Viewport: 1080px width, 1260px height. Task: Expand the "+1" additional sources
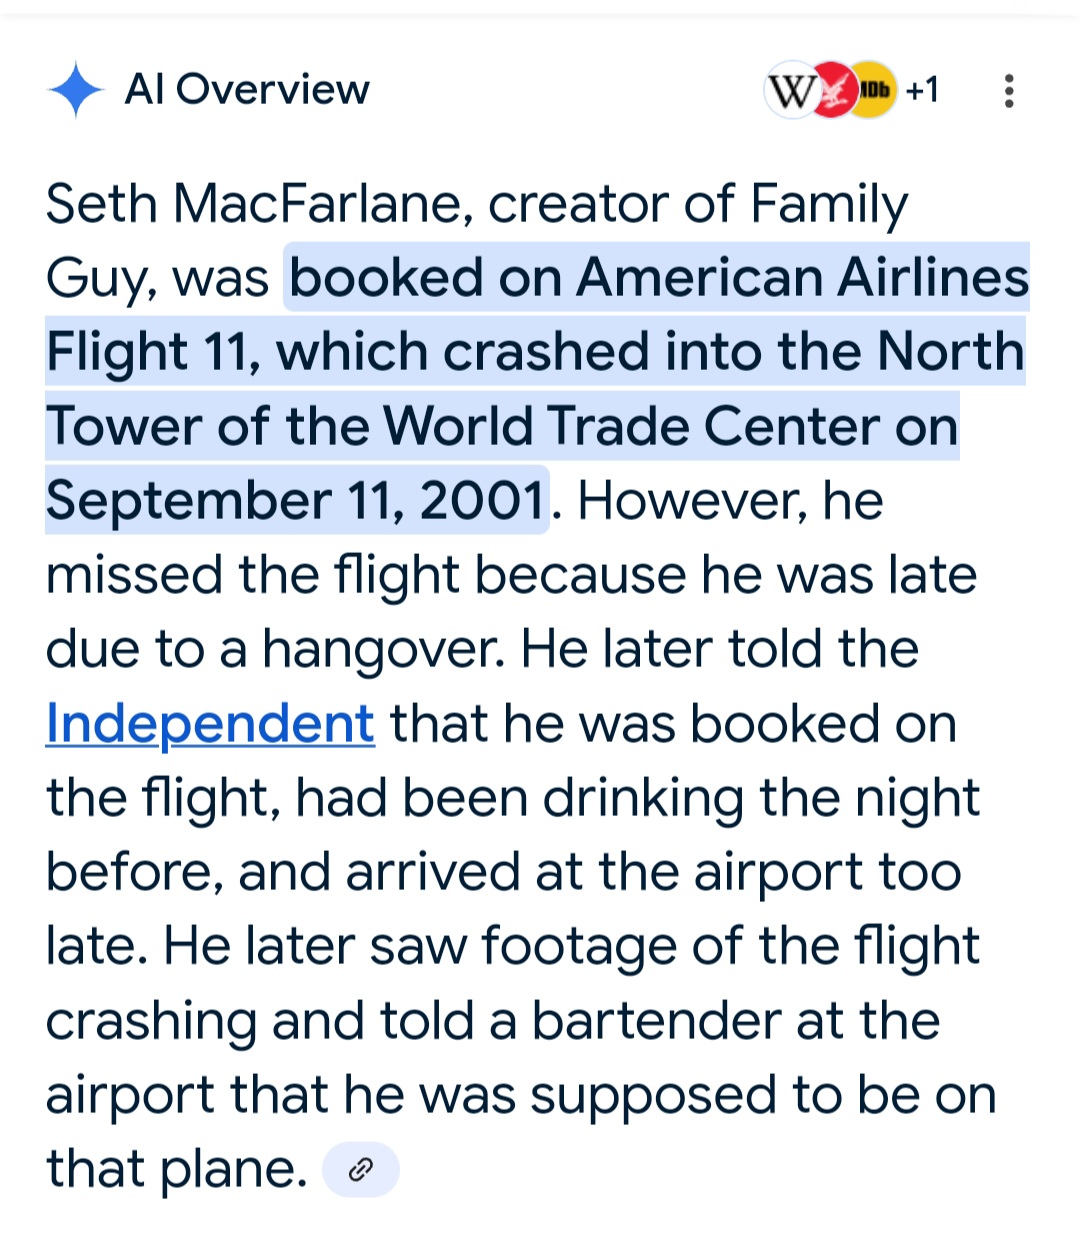point(922,91)
